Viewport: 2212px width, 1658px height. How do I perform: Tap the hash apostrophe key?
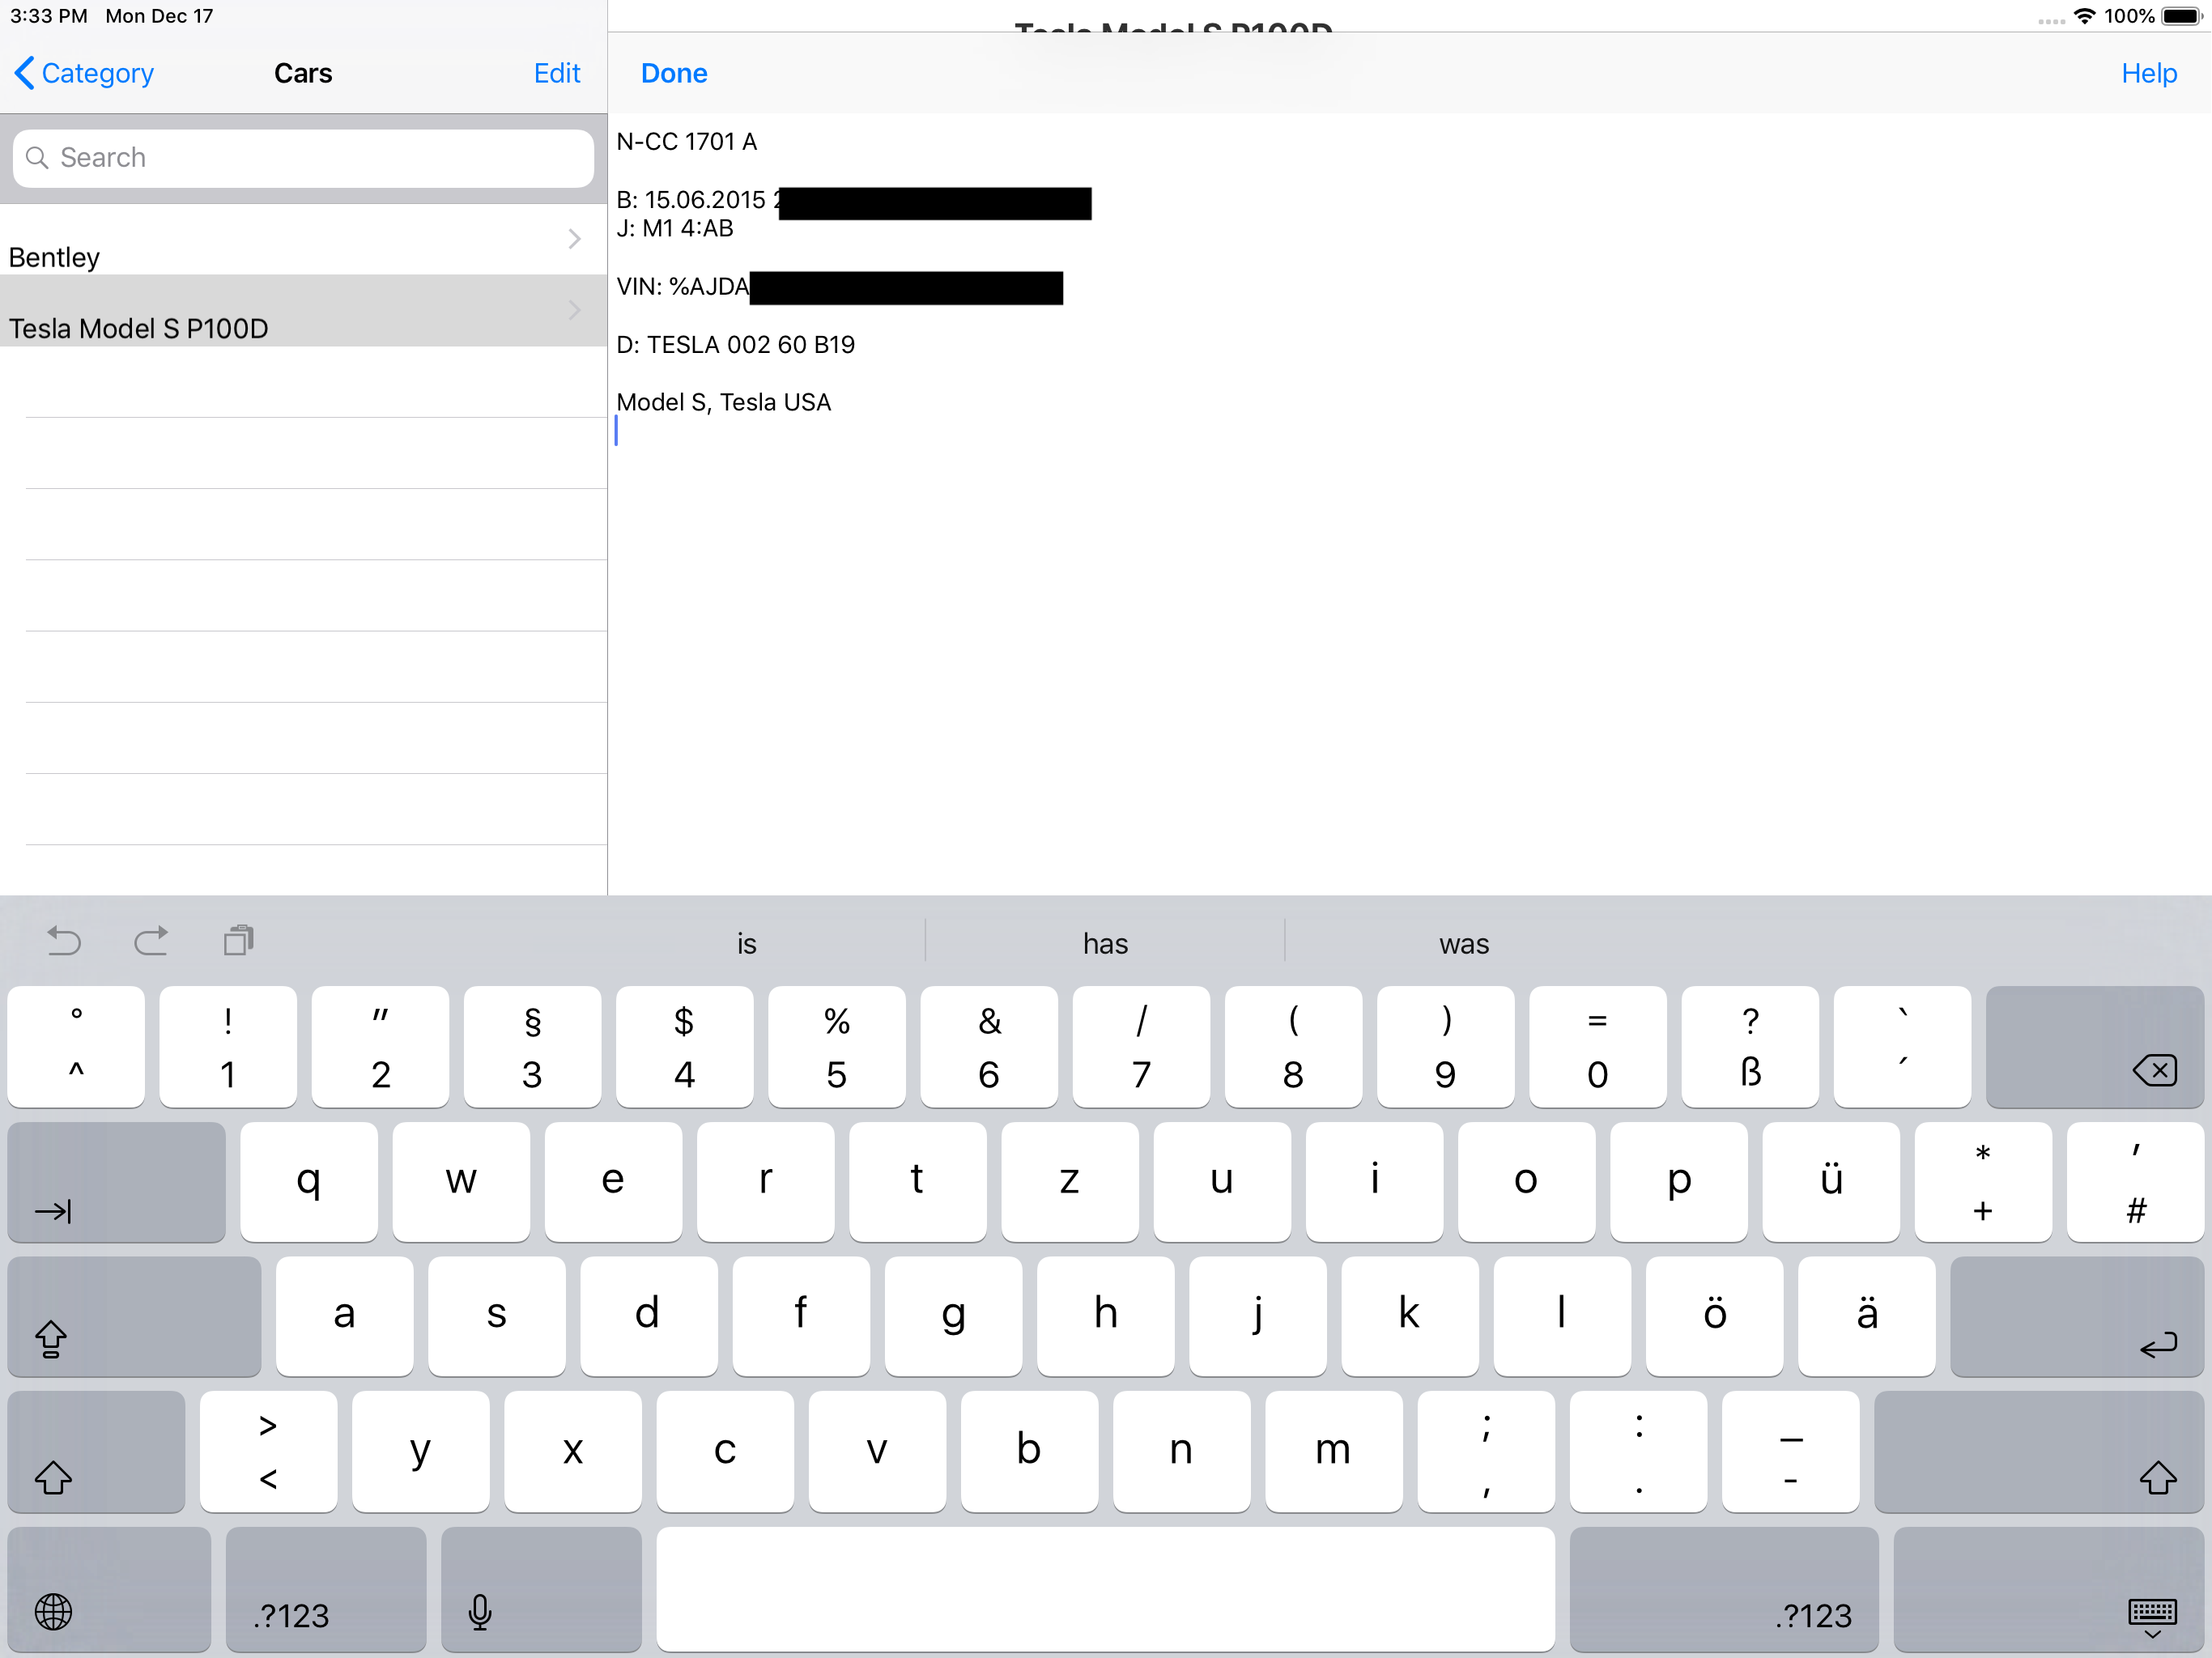coord(2136,1182)
